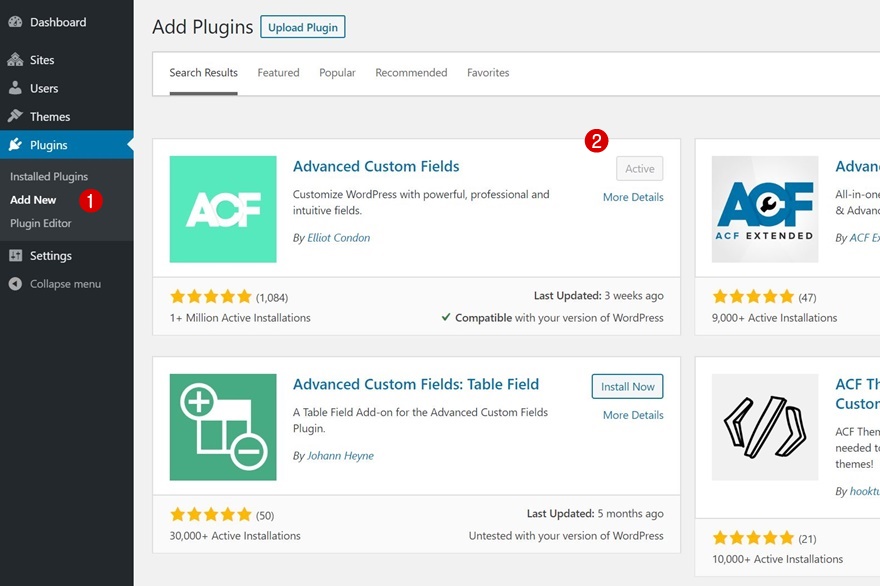Switch to the Featured tab

278,73
